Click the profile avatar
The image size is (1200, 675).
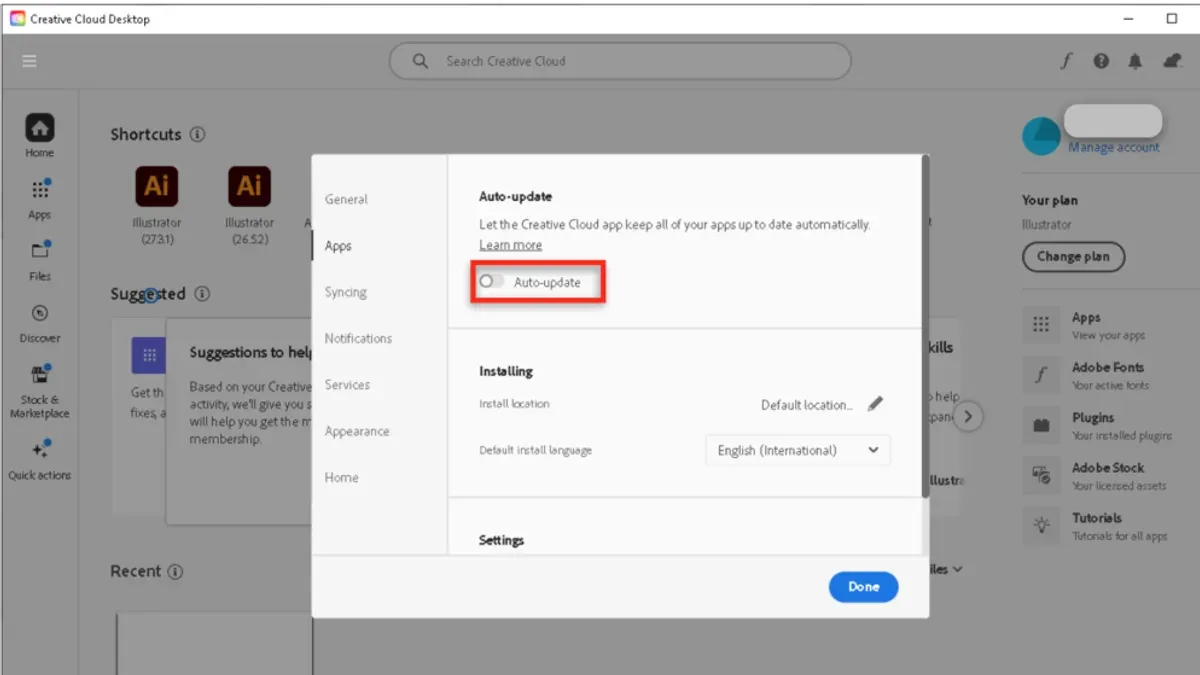(1041, 136)
